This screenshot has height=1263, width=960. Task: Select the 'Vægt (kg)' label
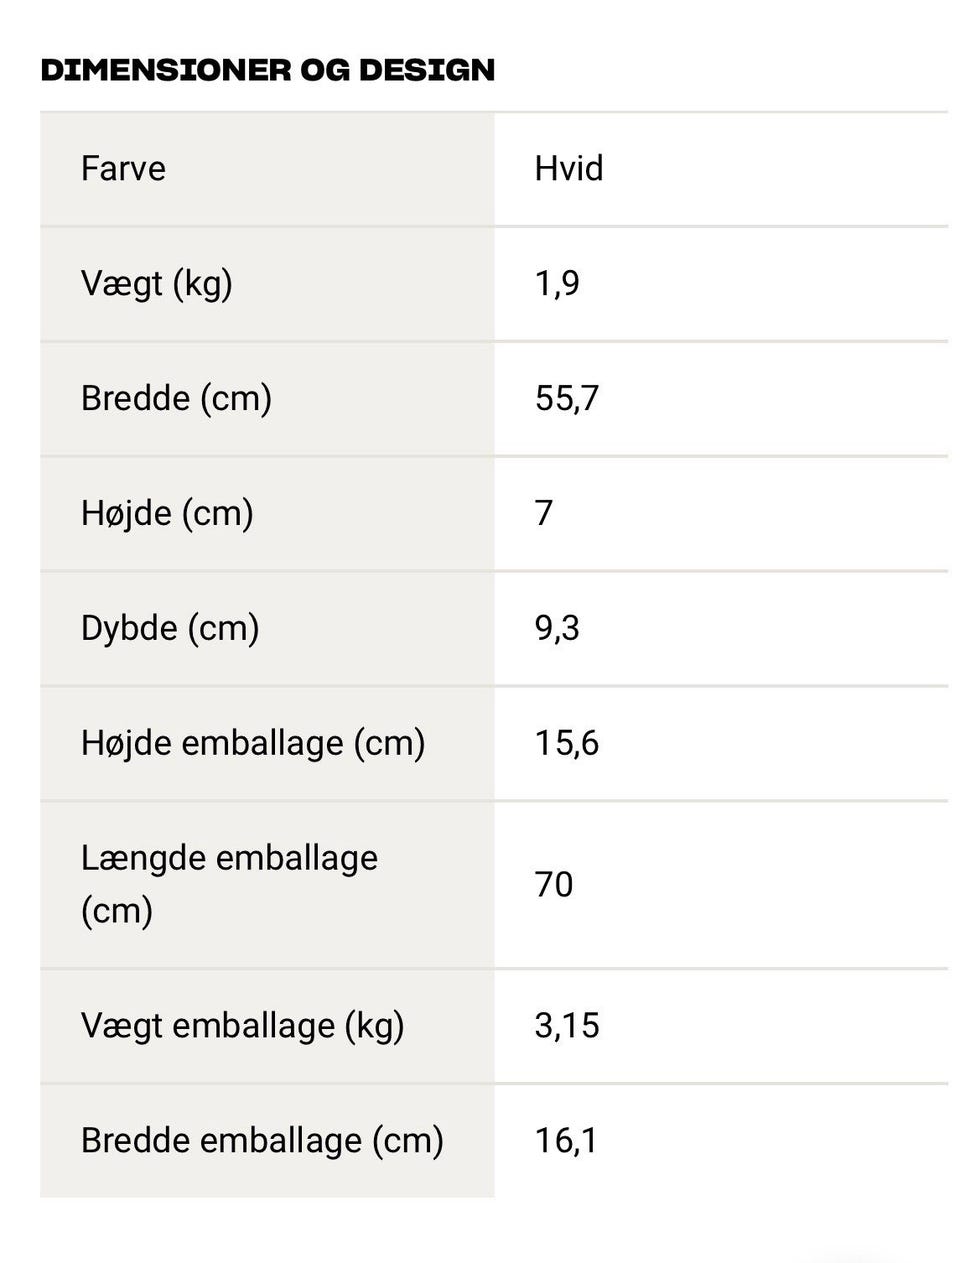point(156,283)
